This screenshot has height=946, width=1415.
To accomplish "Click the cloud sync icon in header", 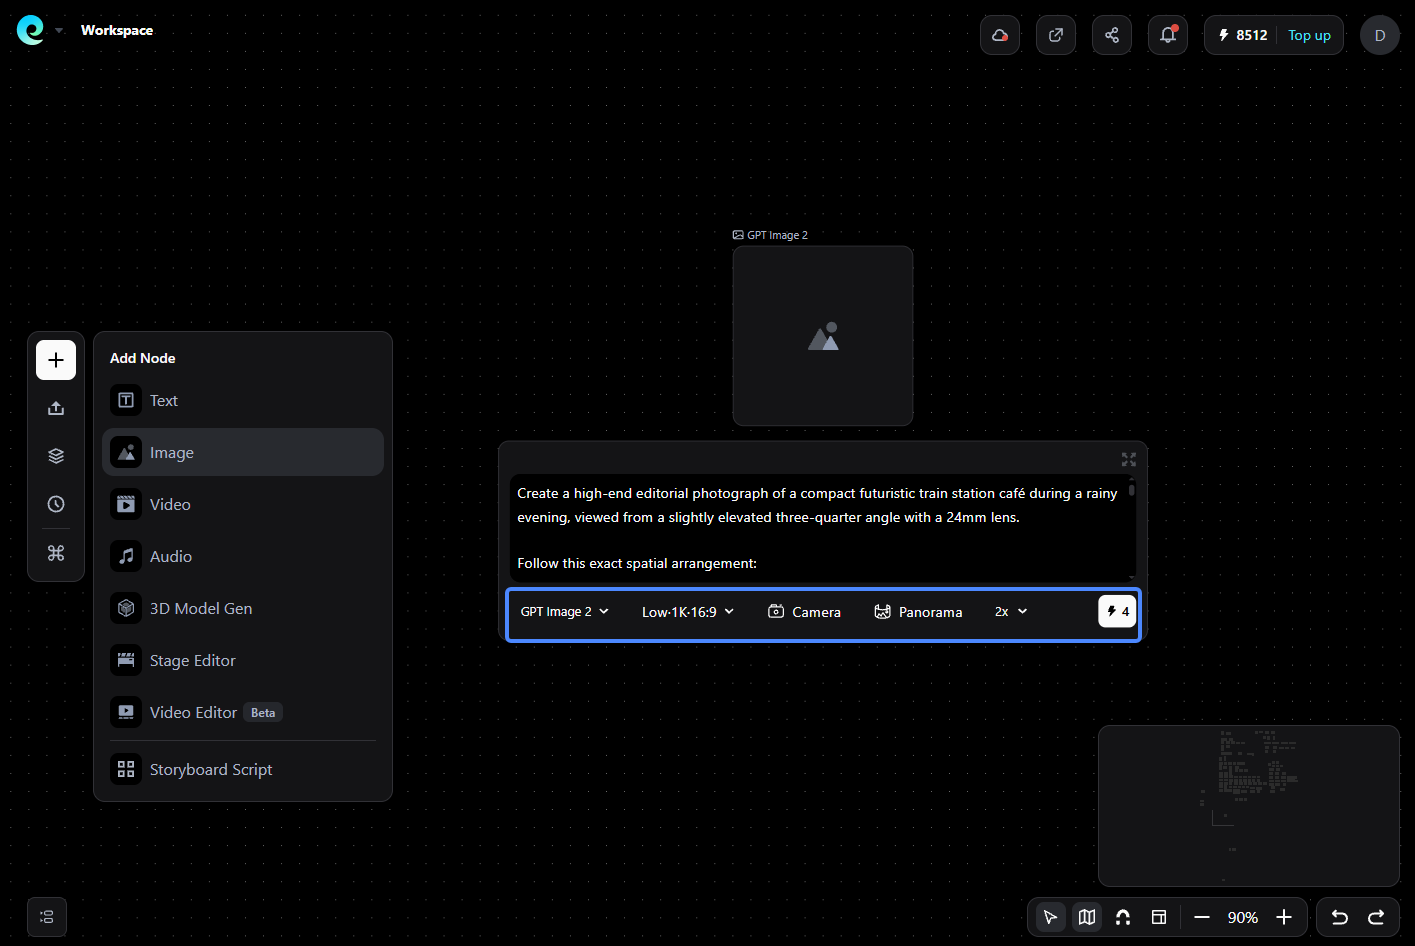I will pos(1000,35).
